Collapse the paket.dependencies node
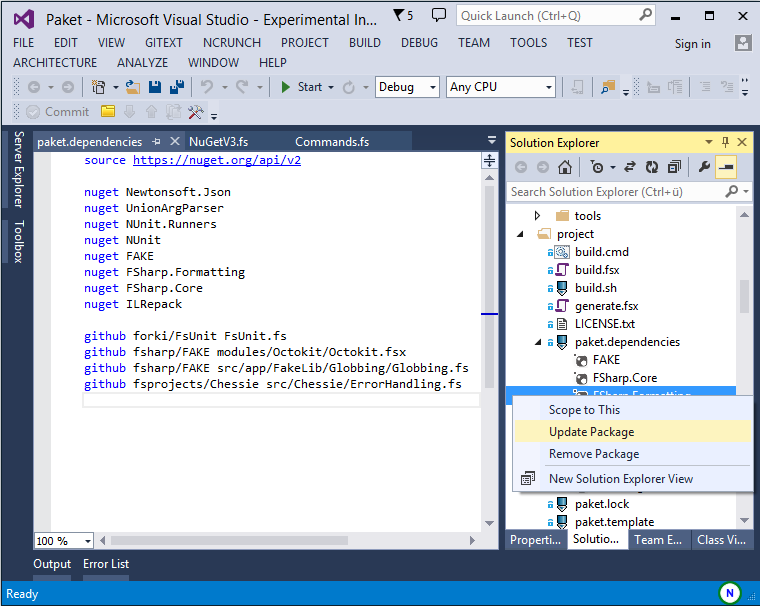Viewport: 760px width, 606px height. pyautogui.click(x=538, y=342)
